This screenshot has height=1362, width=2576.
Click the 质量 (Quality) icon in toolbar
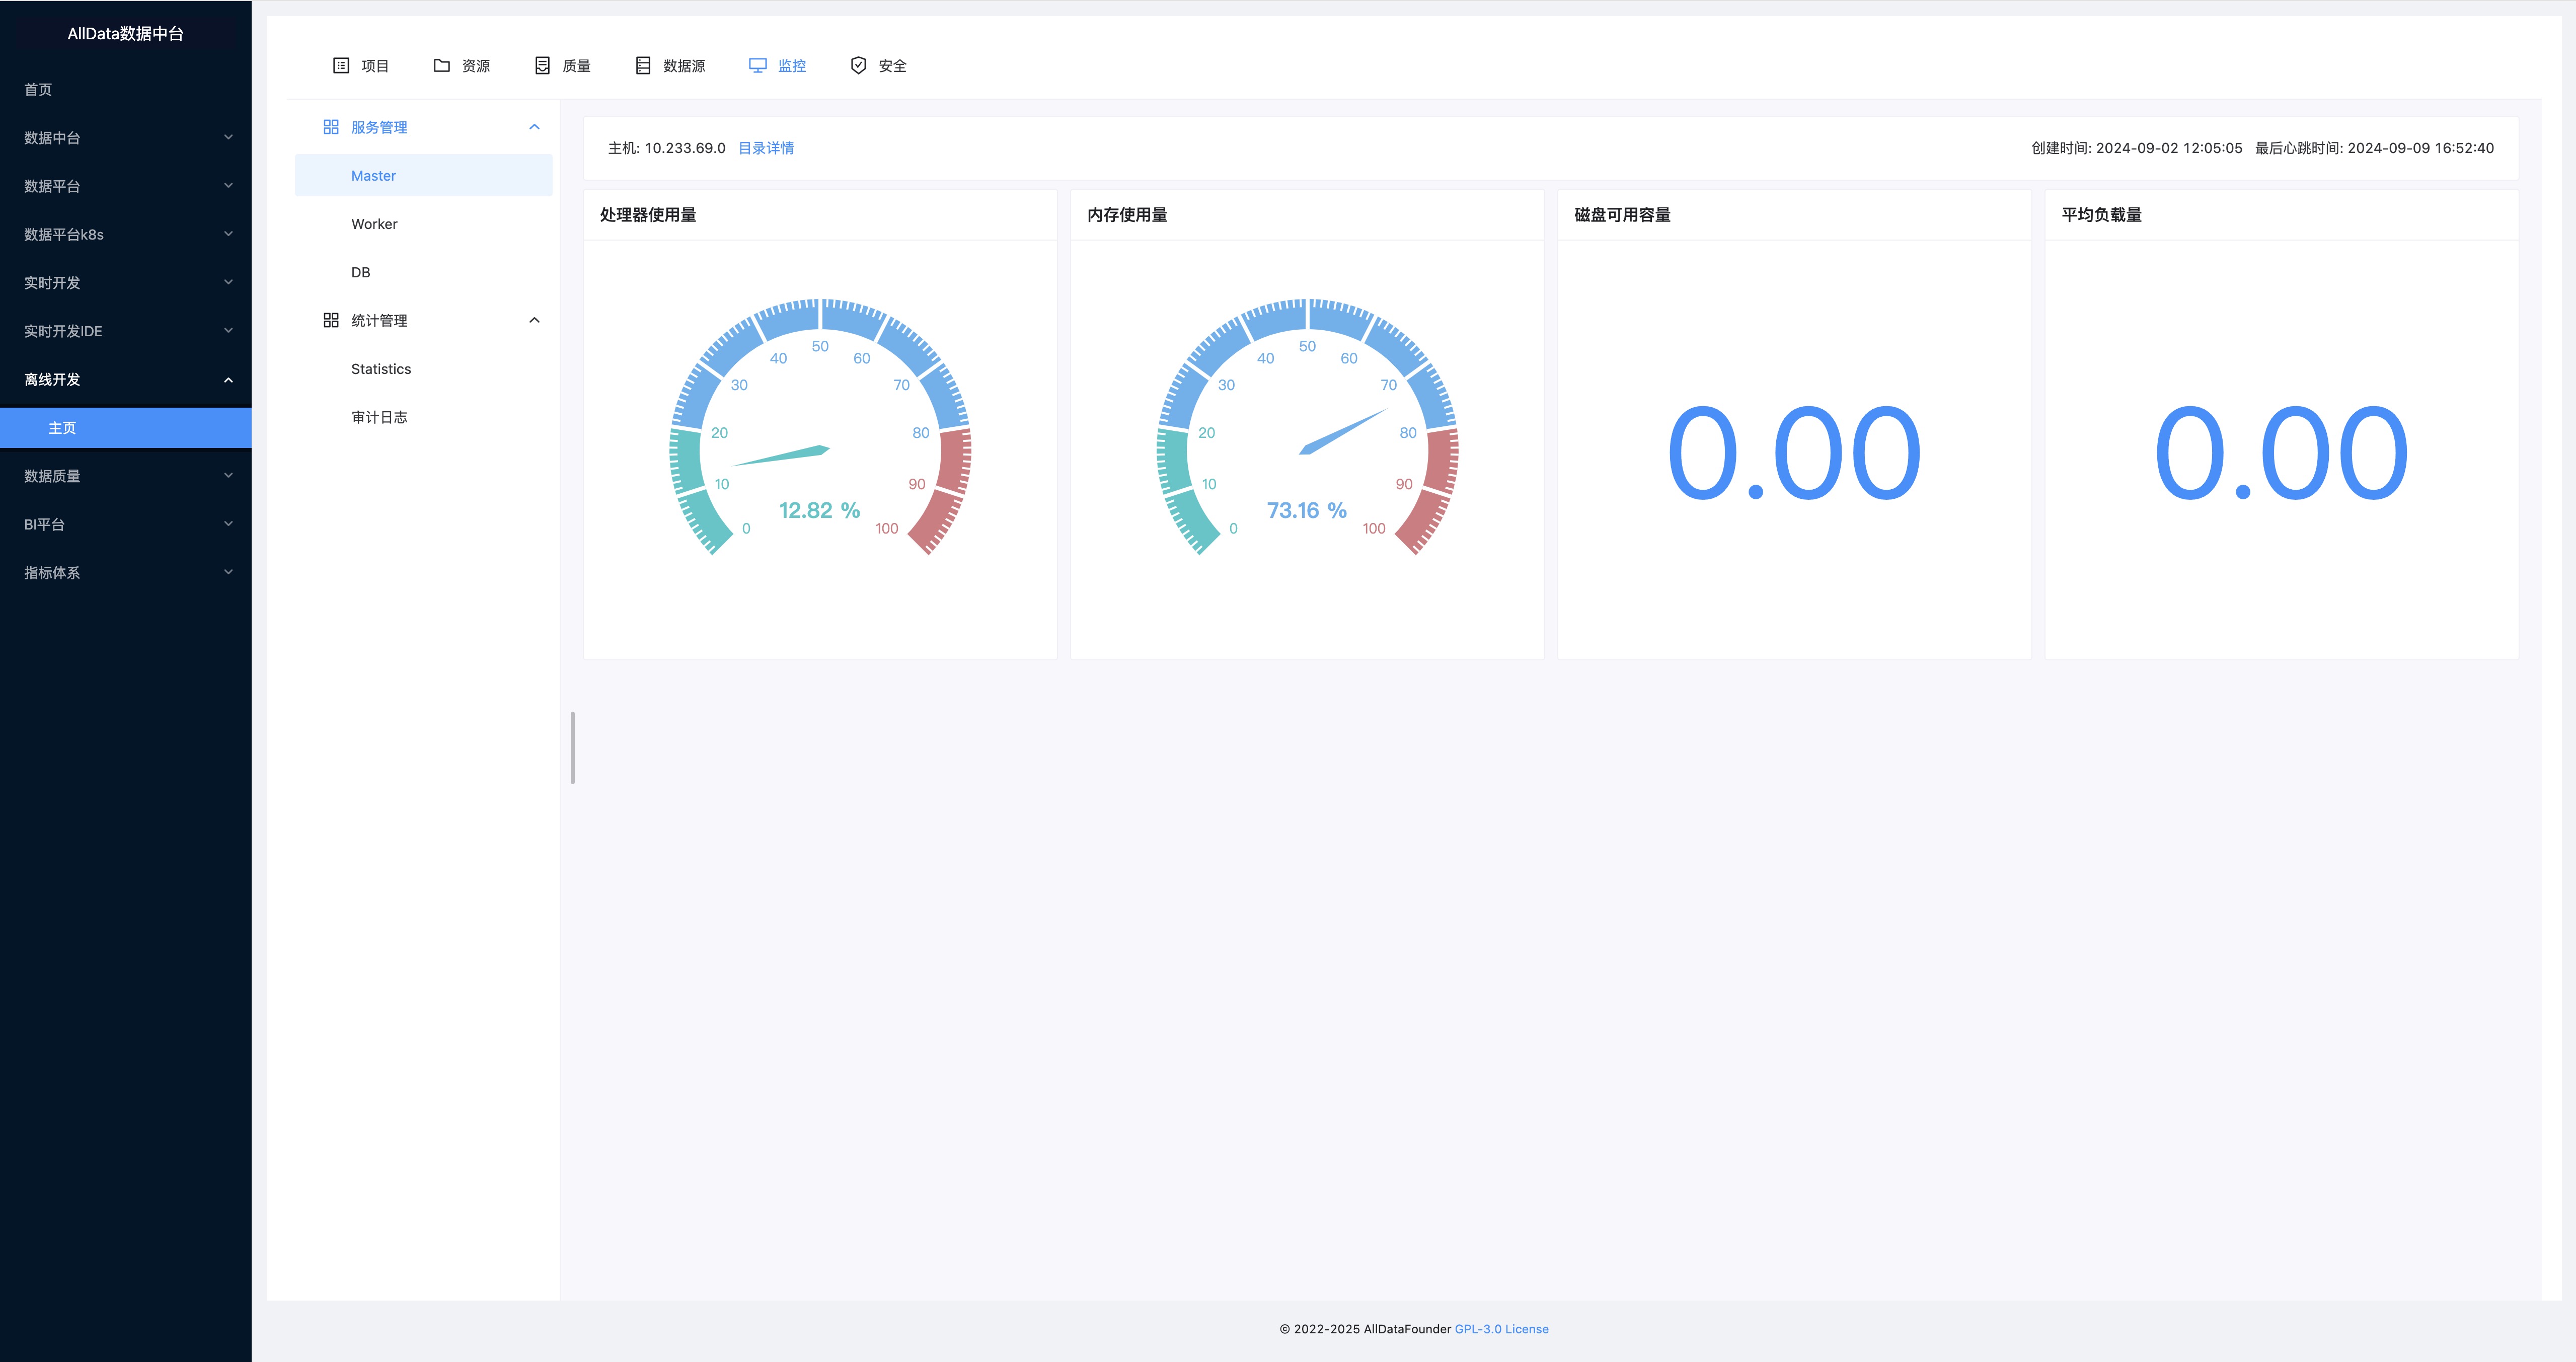(x=564, y=65)
